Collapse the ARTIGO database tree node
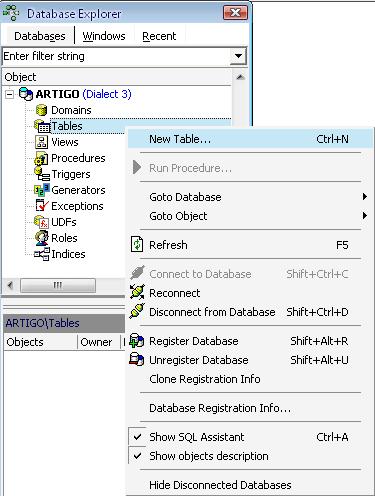 tap(10, 94)
